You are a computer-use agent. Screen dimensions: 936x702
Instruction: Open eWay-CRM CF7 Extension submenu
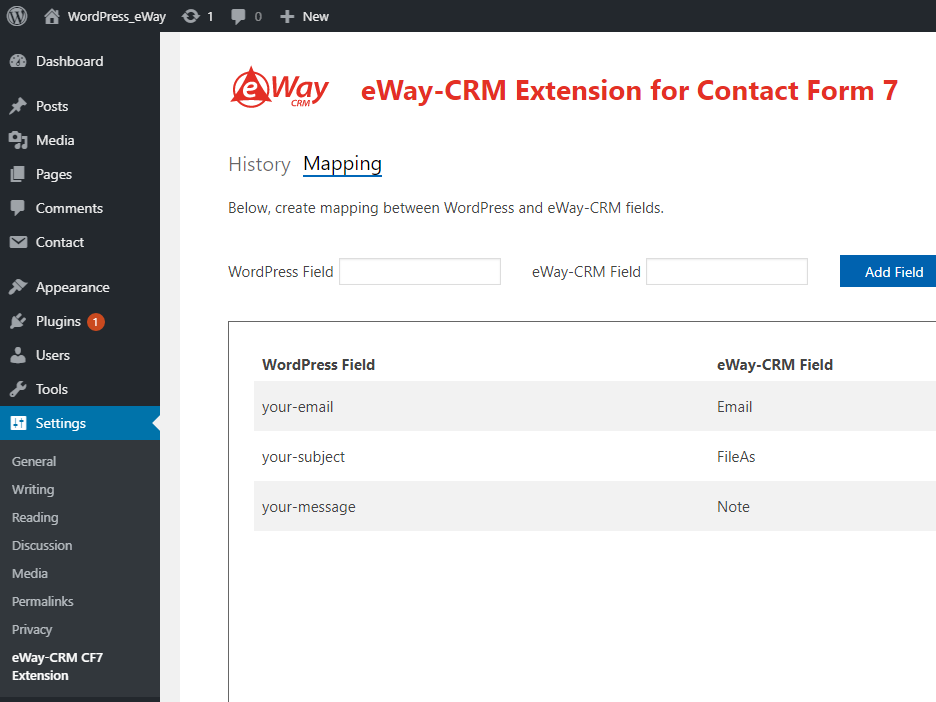(57, 666)
